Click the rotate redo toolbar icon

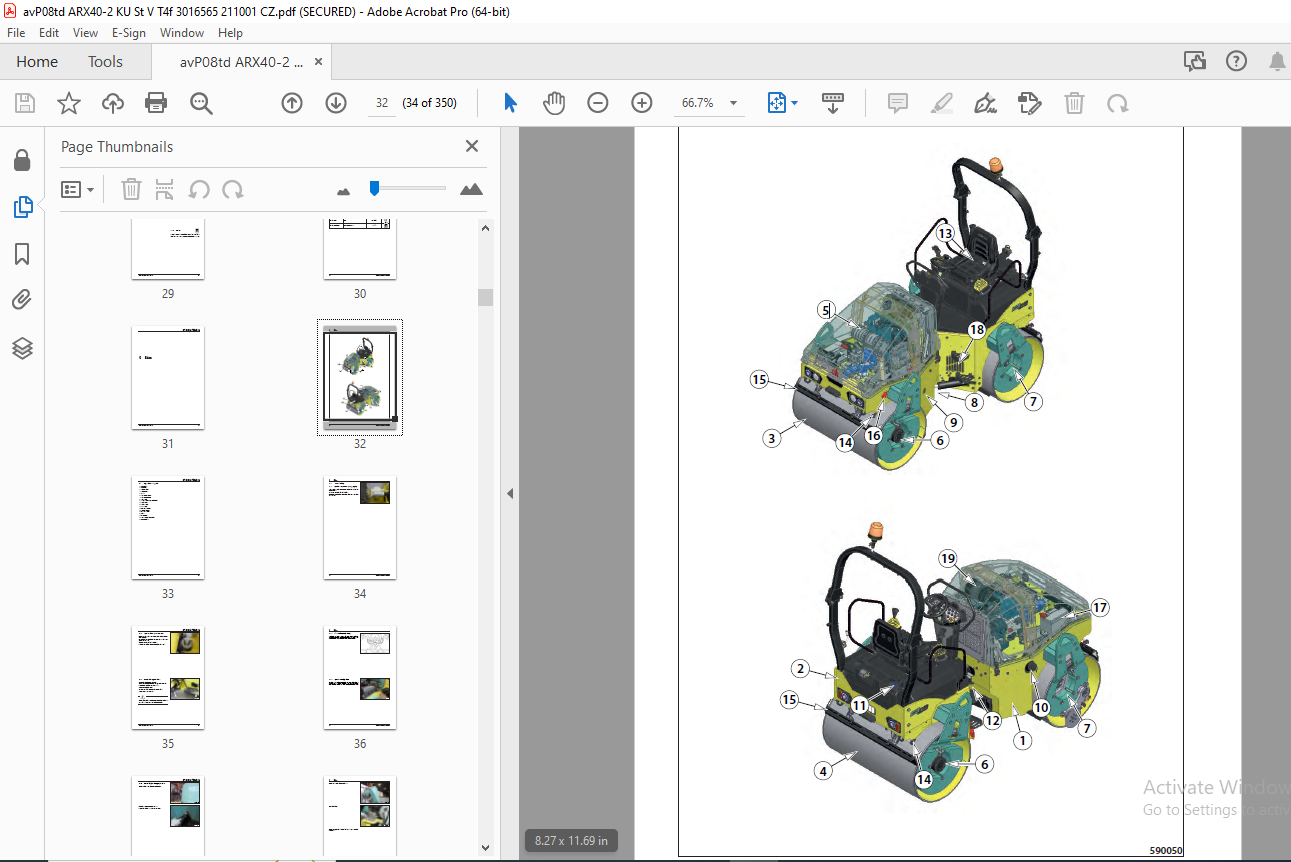click(1118, 103)
